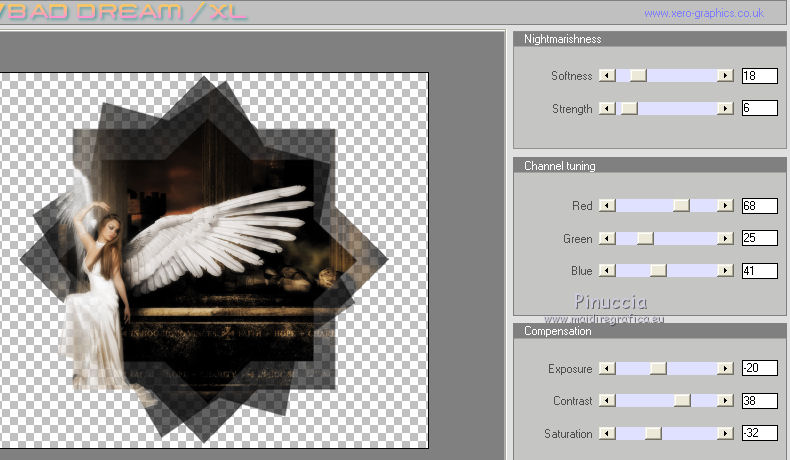Click the Contrast value field showing 38
The width and height of the screenshot is (790, 460).
(760, 401)
